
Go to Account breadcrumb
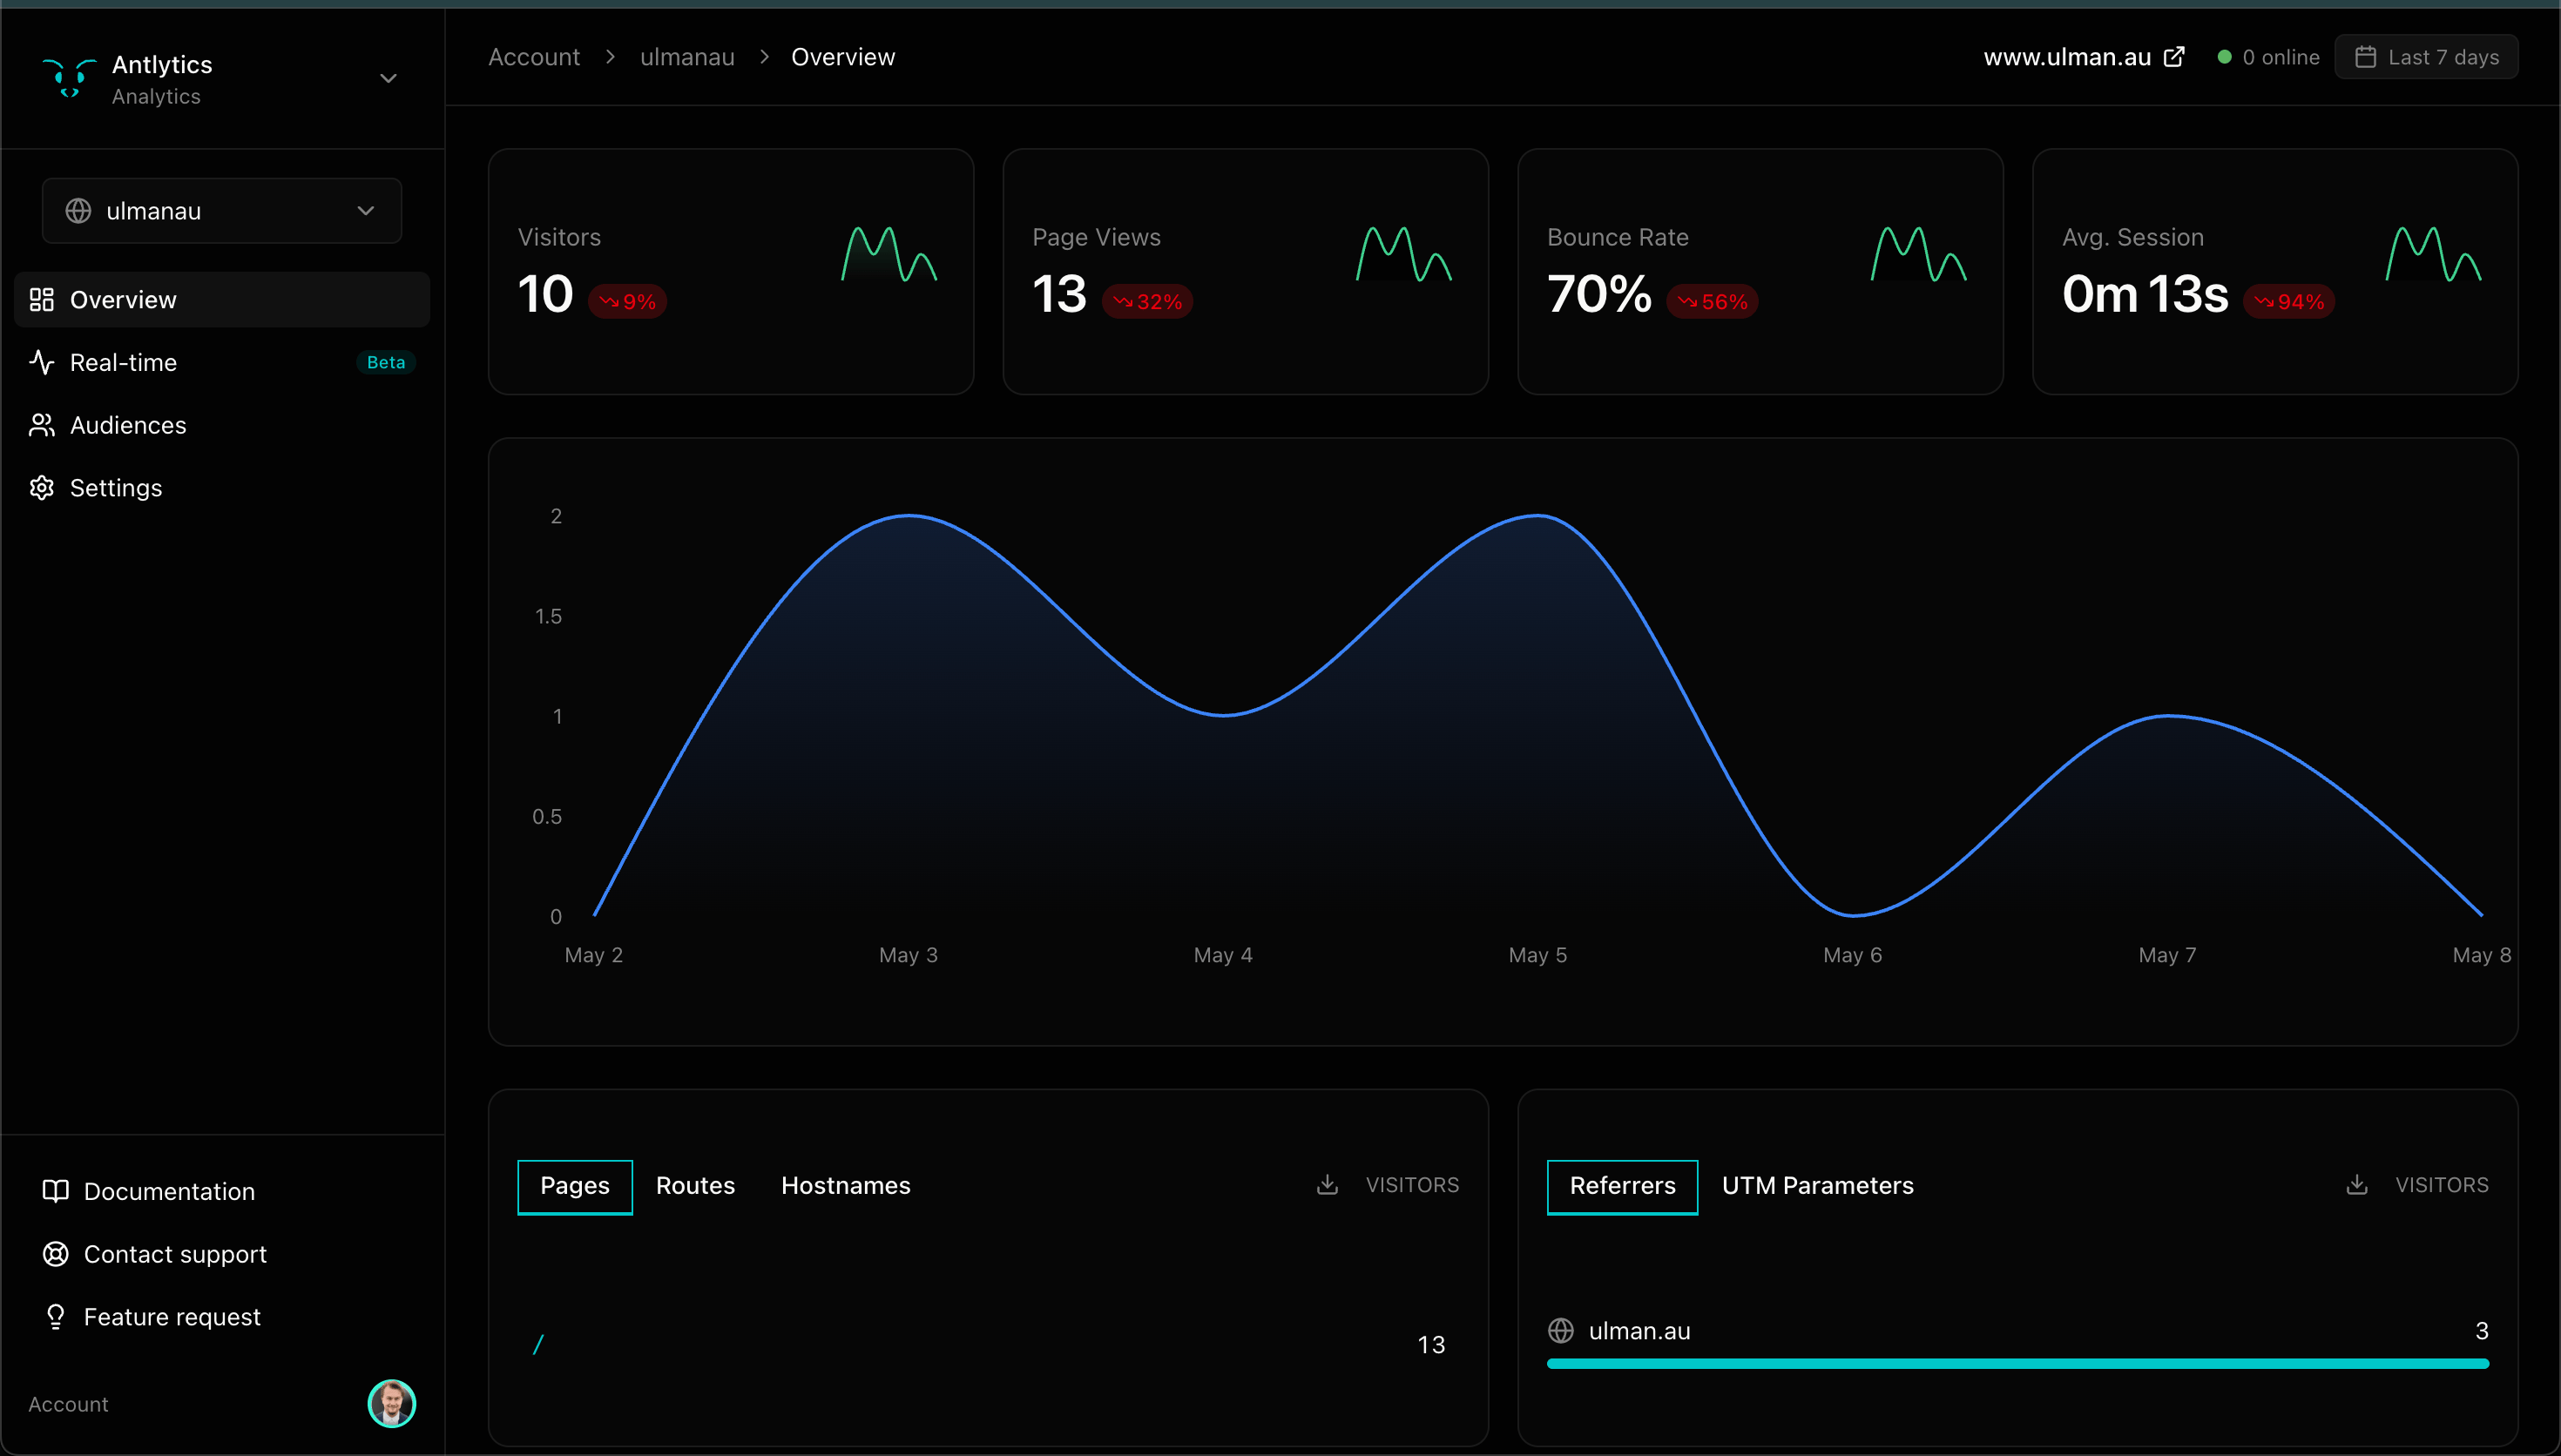pyautogui.click(x=534, y=57)
